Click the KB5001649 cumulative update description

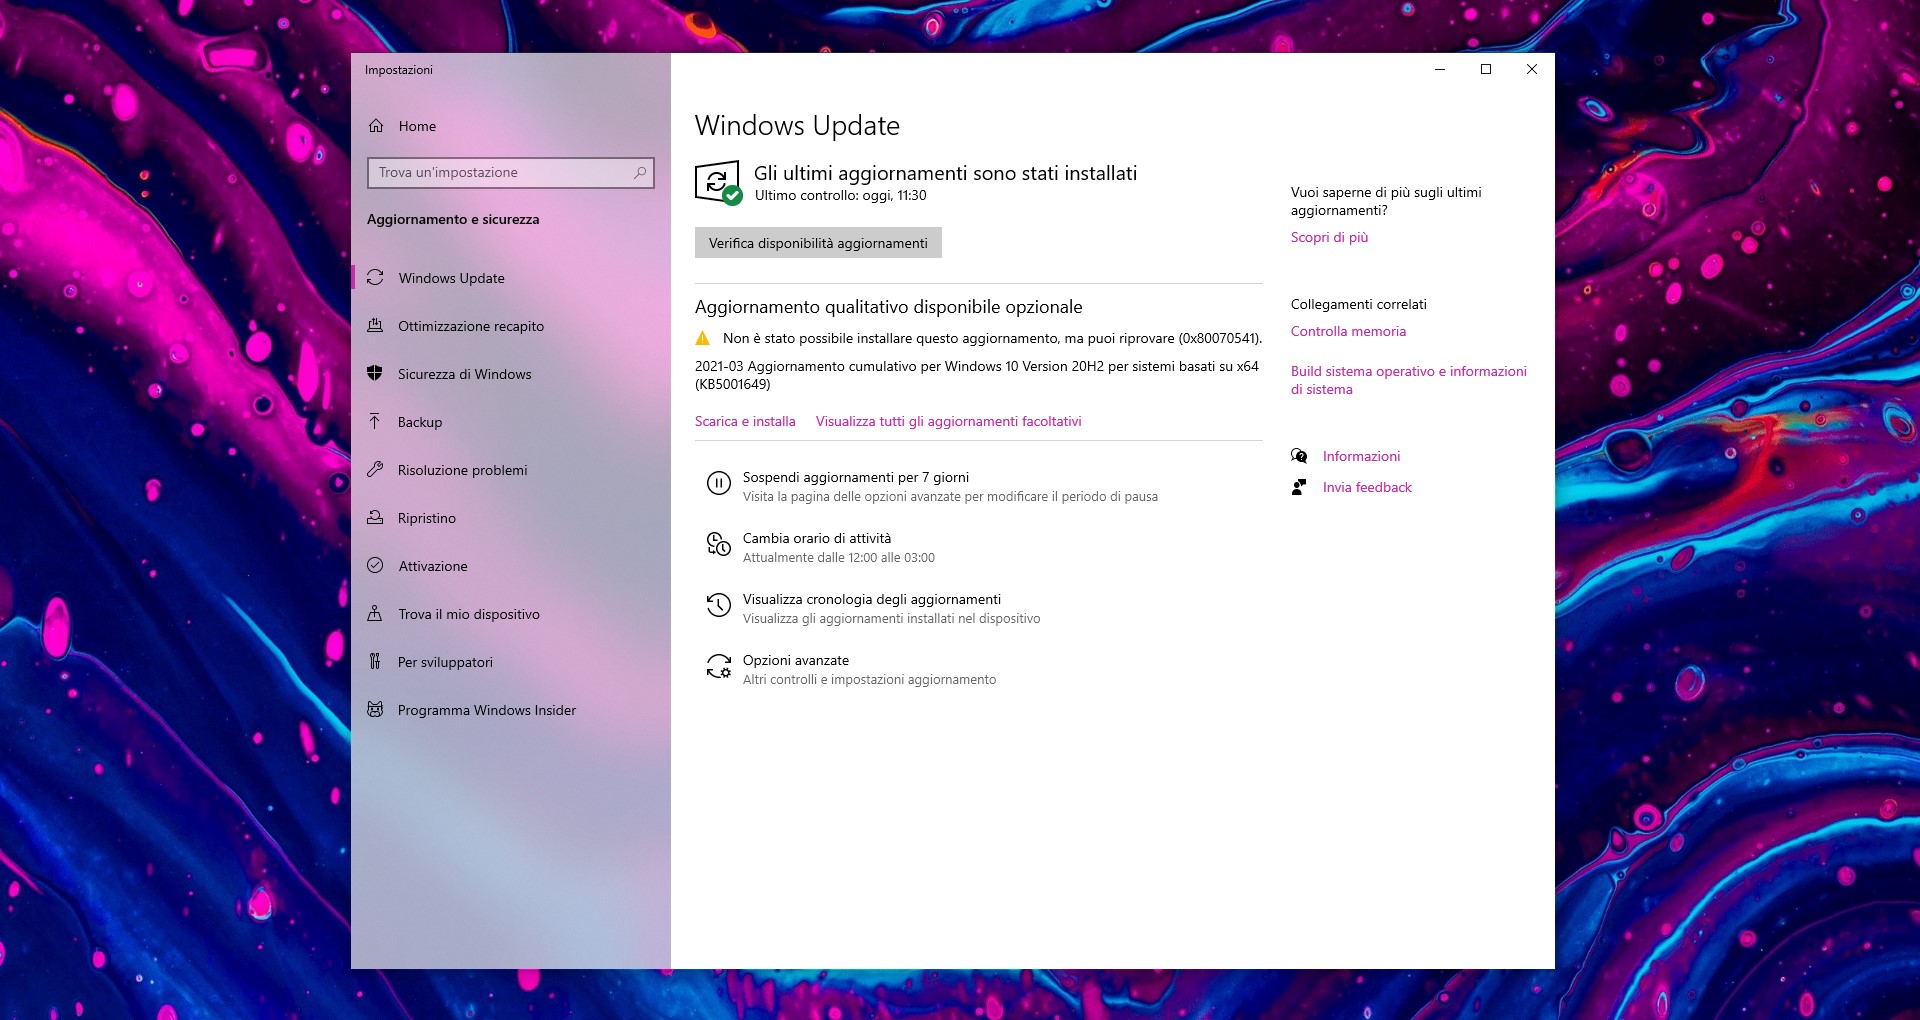coord(977,375)
